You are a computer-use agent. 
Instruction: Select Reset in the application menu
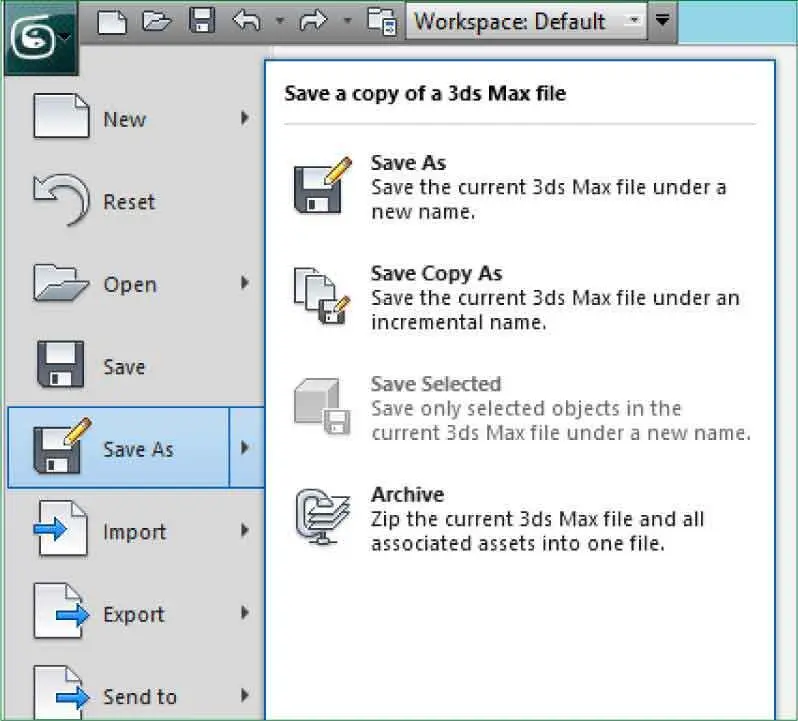coord(128,202)
